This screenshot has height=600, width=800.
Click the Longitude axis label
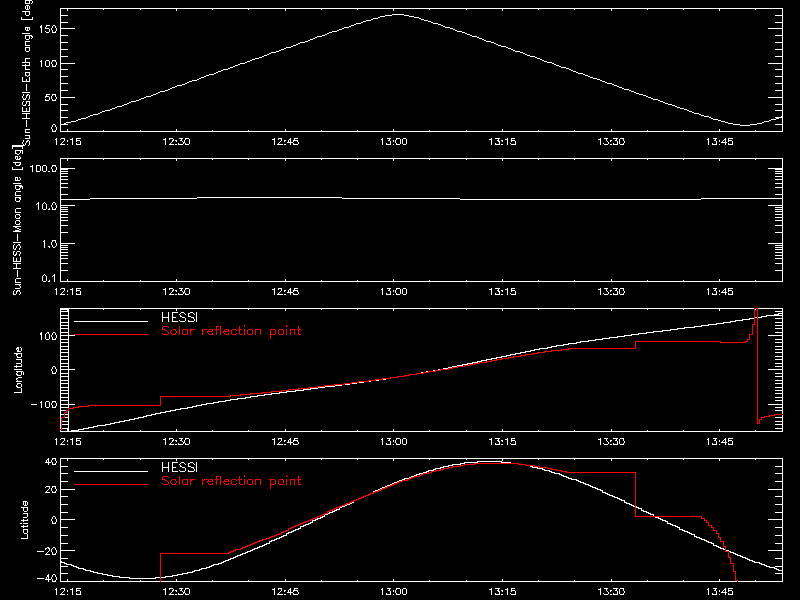coord(18,370)
